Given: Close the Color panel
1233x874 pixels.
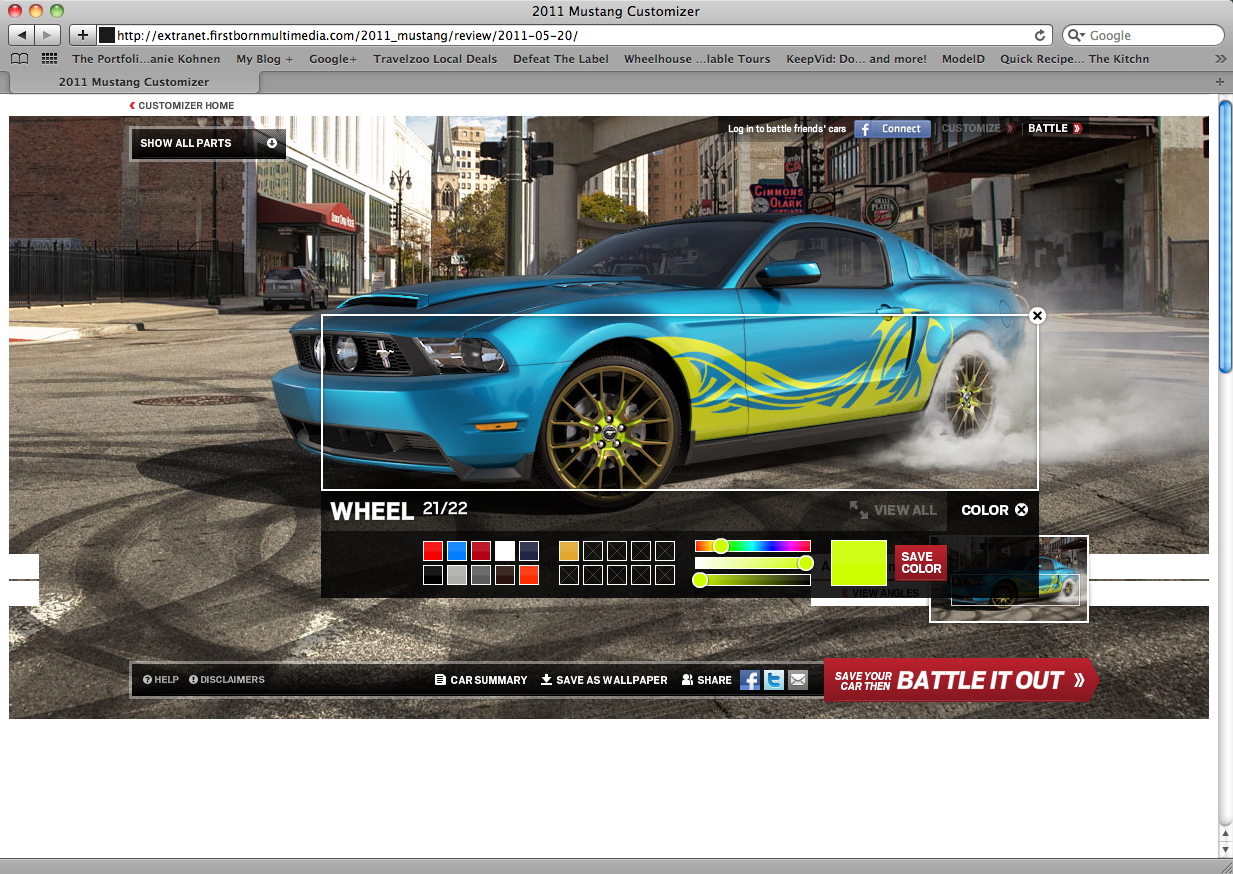Looking at the screenshot, I should (1021, 510).
